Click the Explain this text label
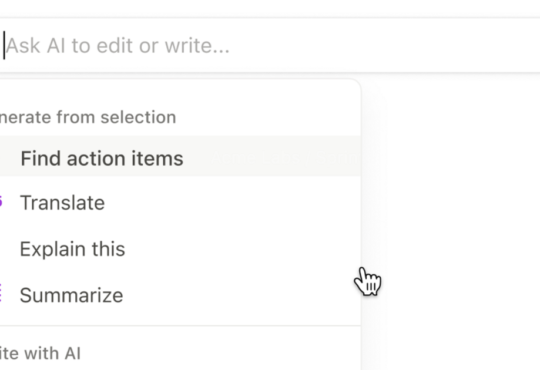The image size is (540, 370). pos(72,249)
